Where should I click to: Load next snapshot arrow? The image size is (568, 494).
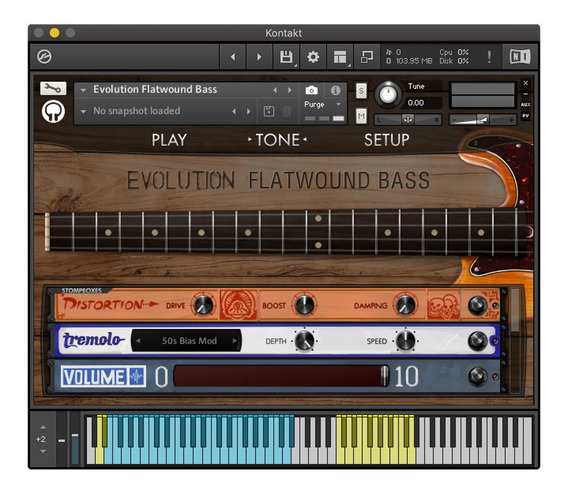pos(248,111)
